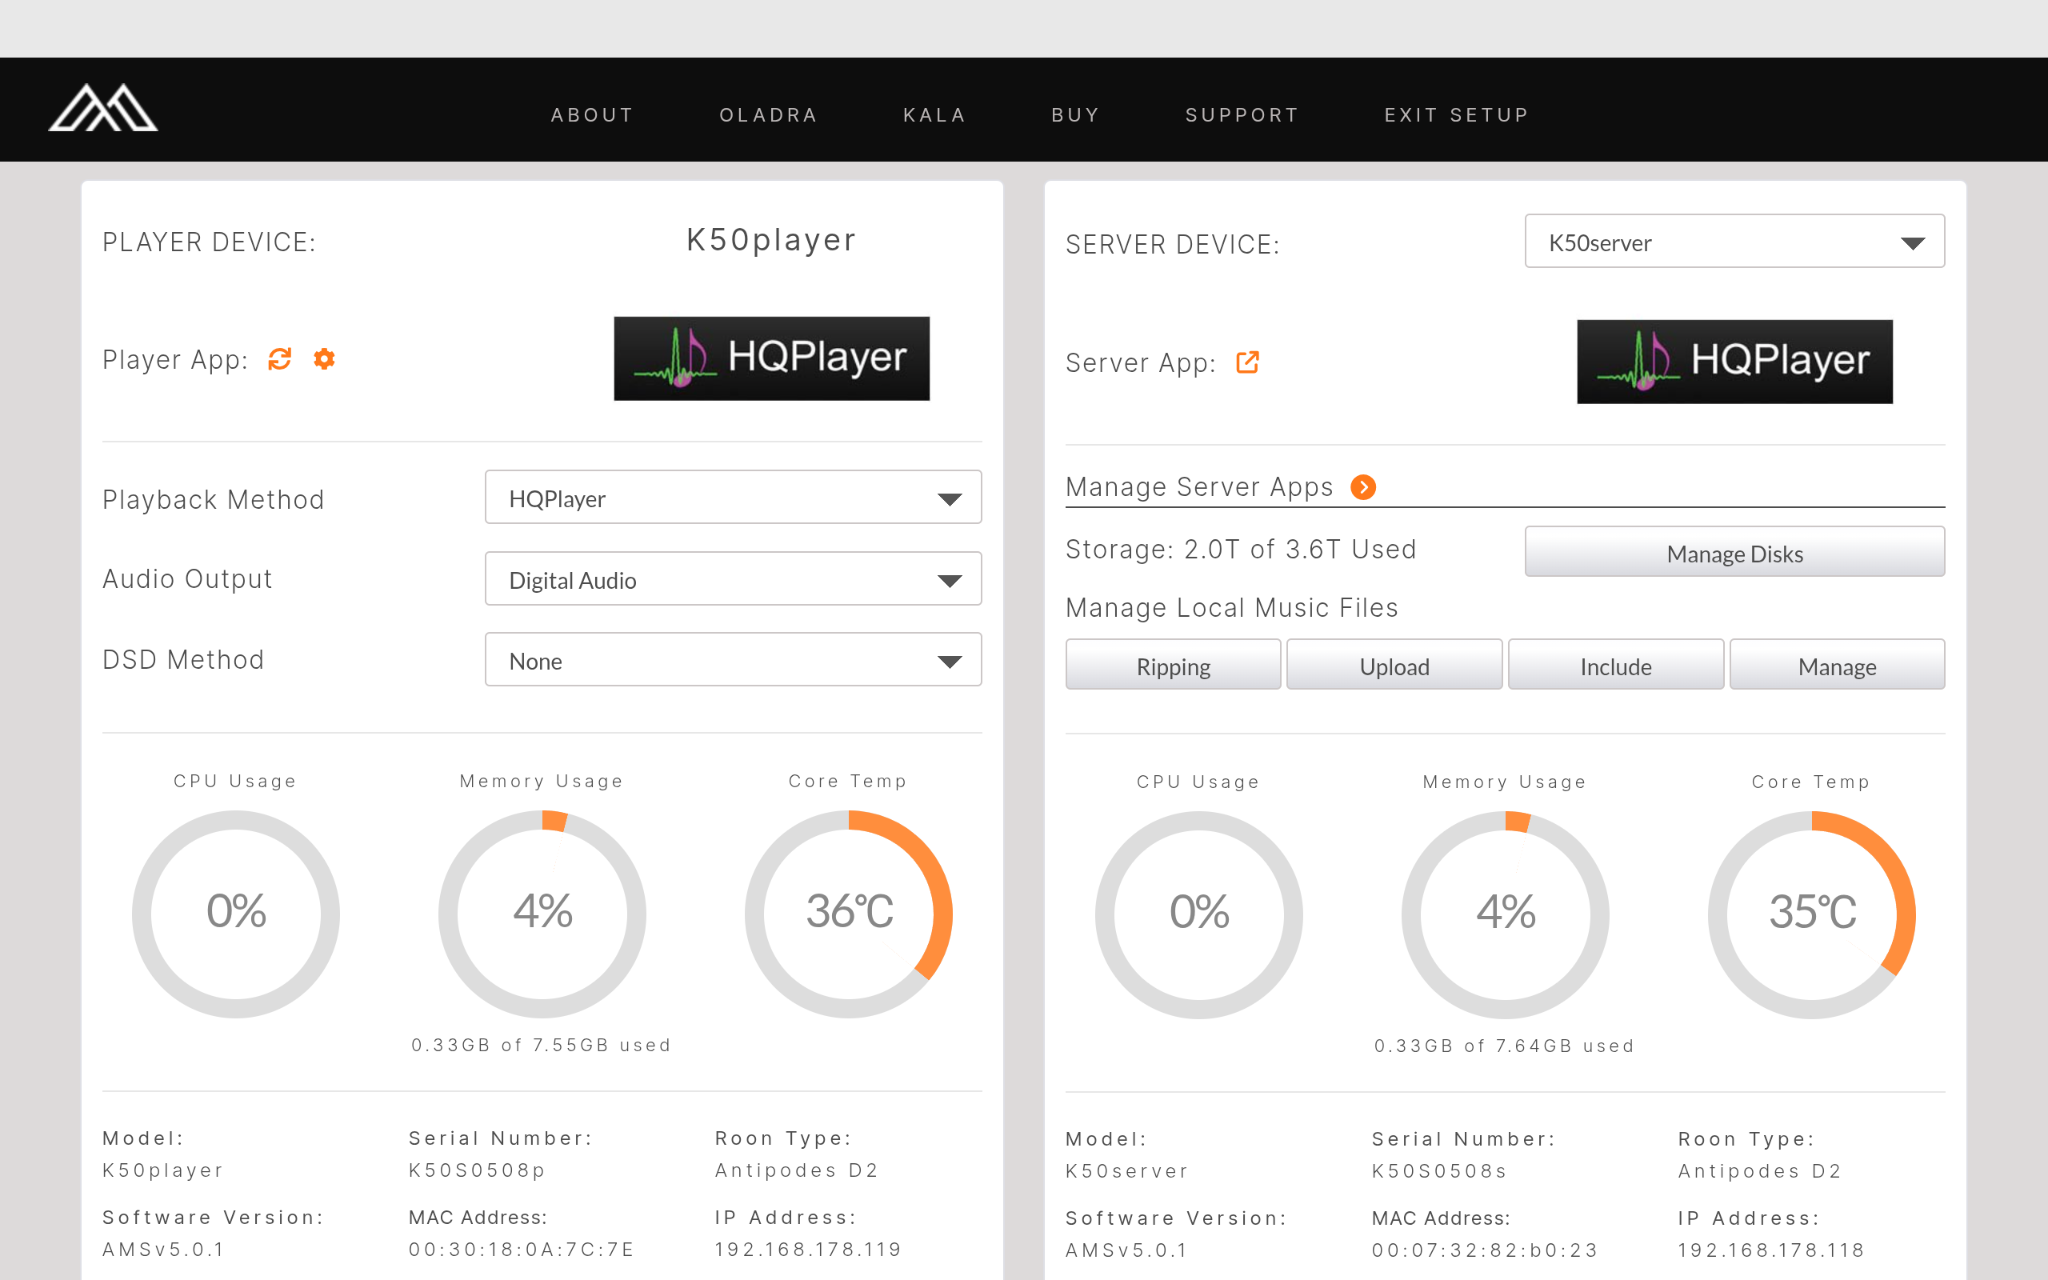Viewport: 2048px width, 1280px height.
Task: Click the Ripping button
Action: point(1173,666)
